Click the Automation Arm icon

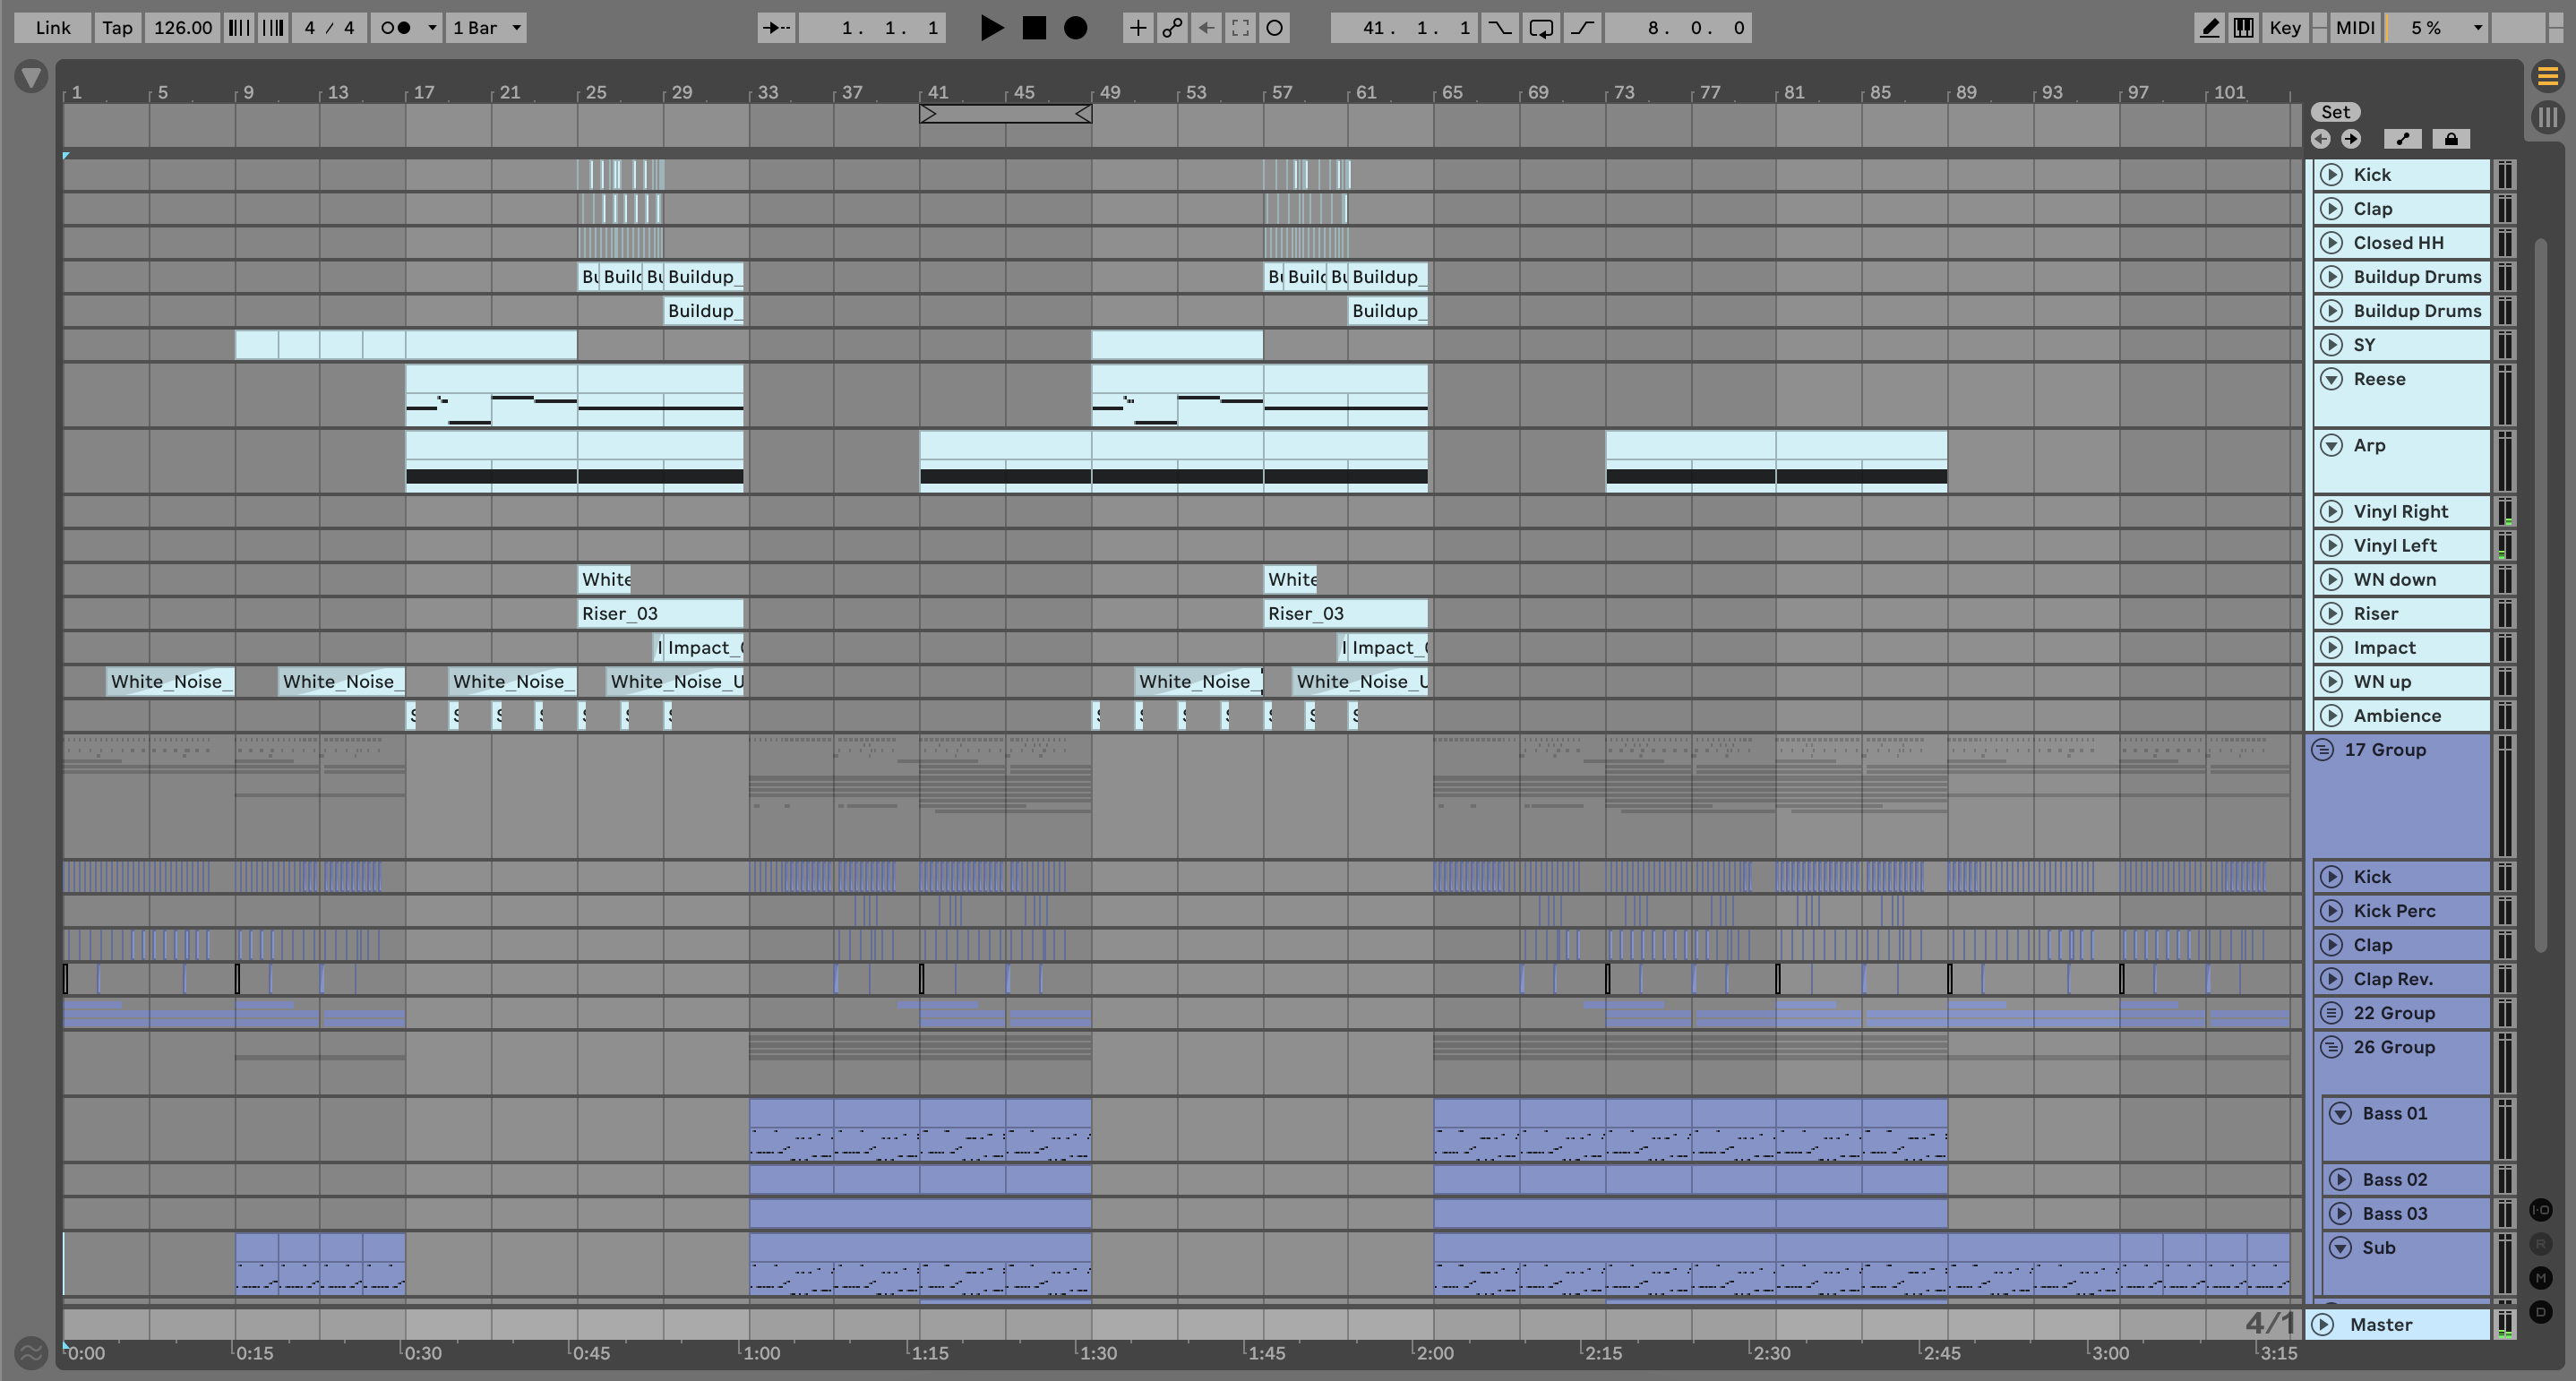click(1172, 28)
